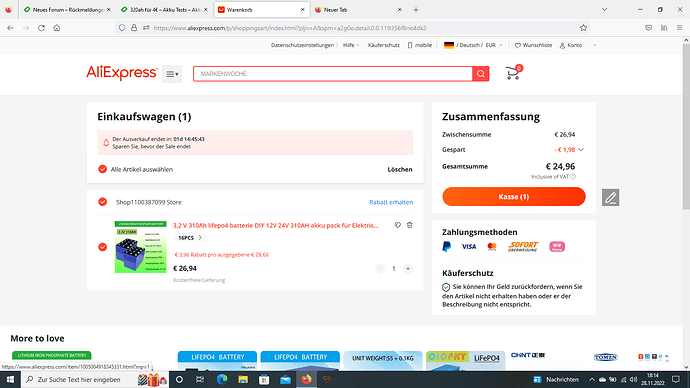Toggle the 3,2 V 310Ah battery item checkbox
This screenshot has width=690, height=388.
(x=103, y=247)
